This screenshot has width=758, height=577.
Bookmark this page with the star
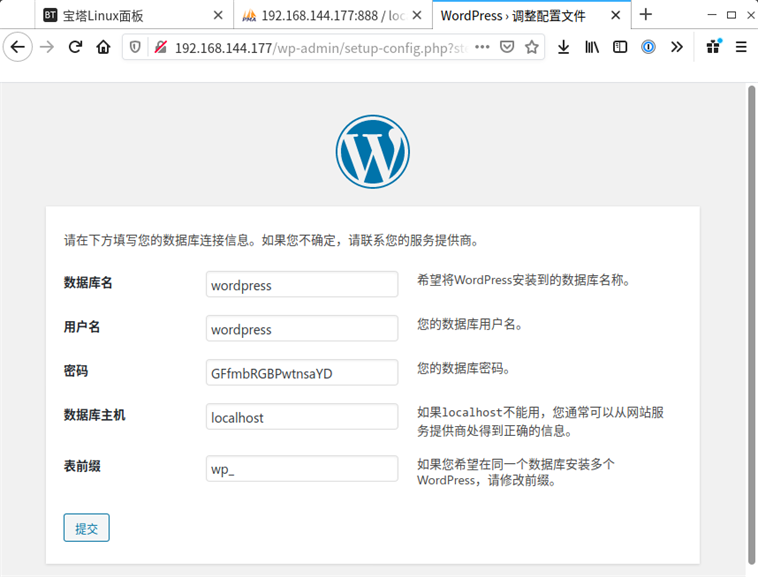[x=532, y=47]
